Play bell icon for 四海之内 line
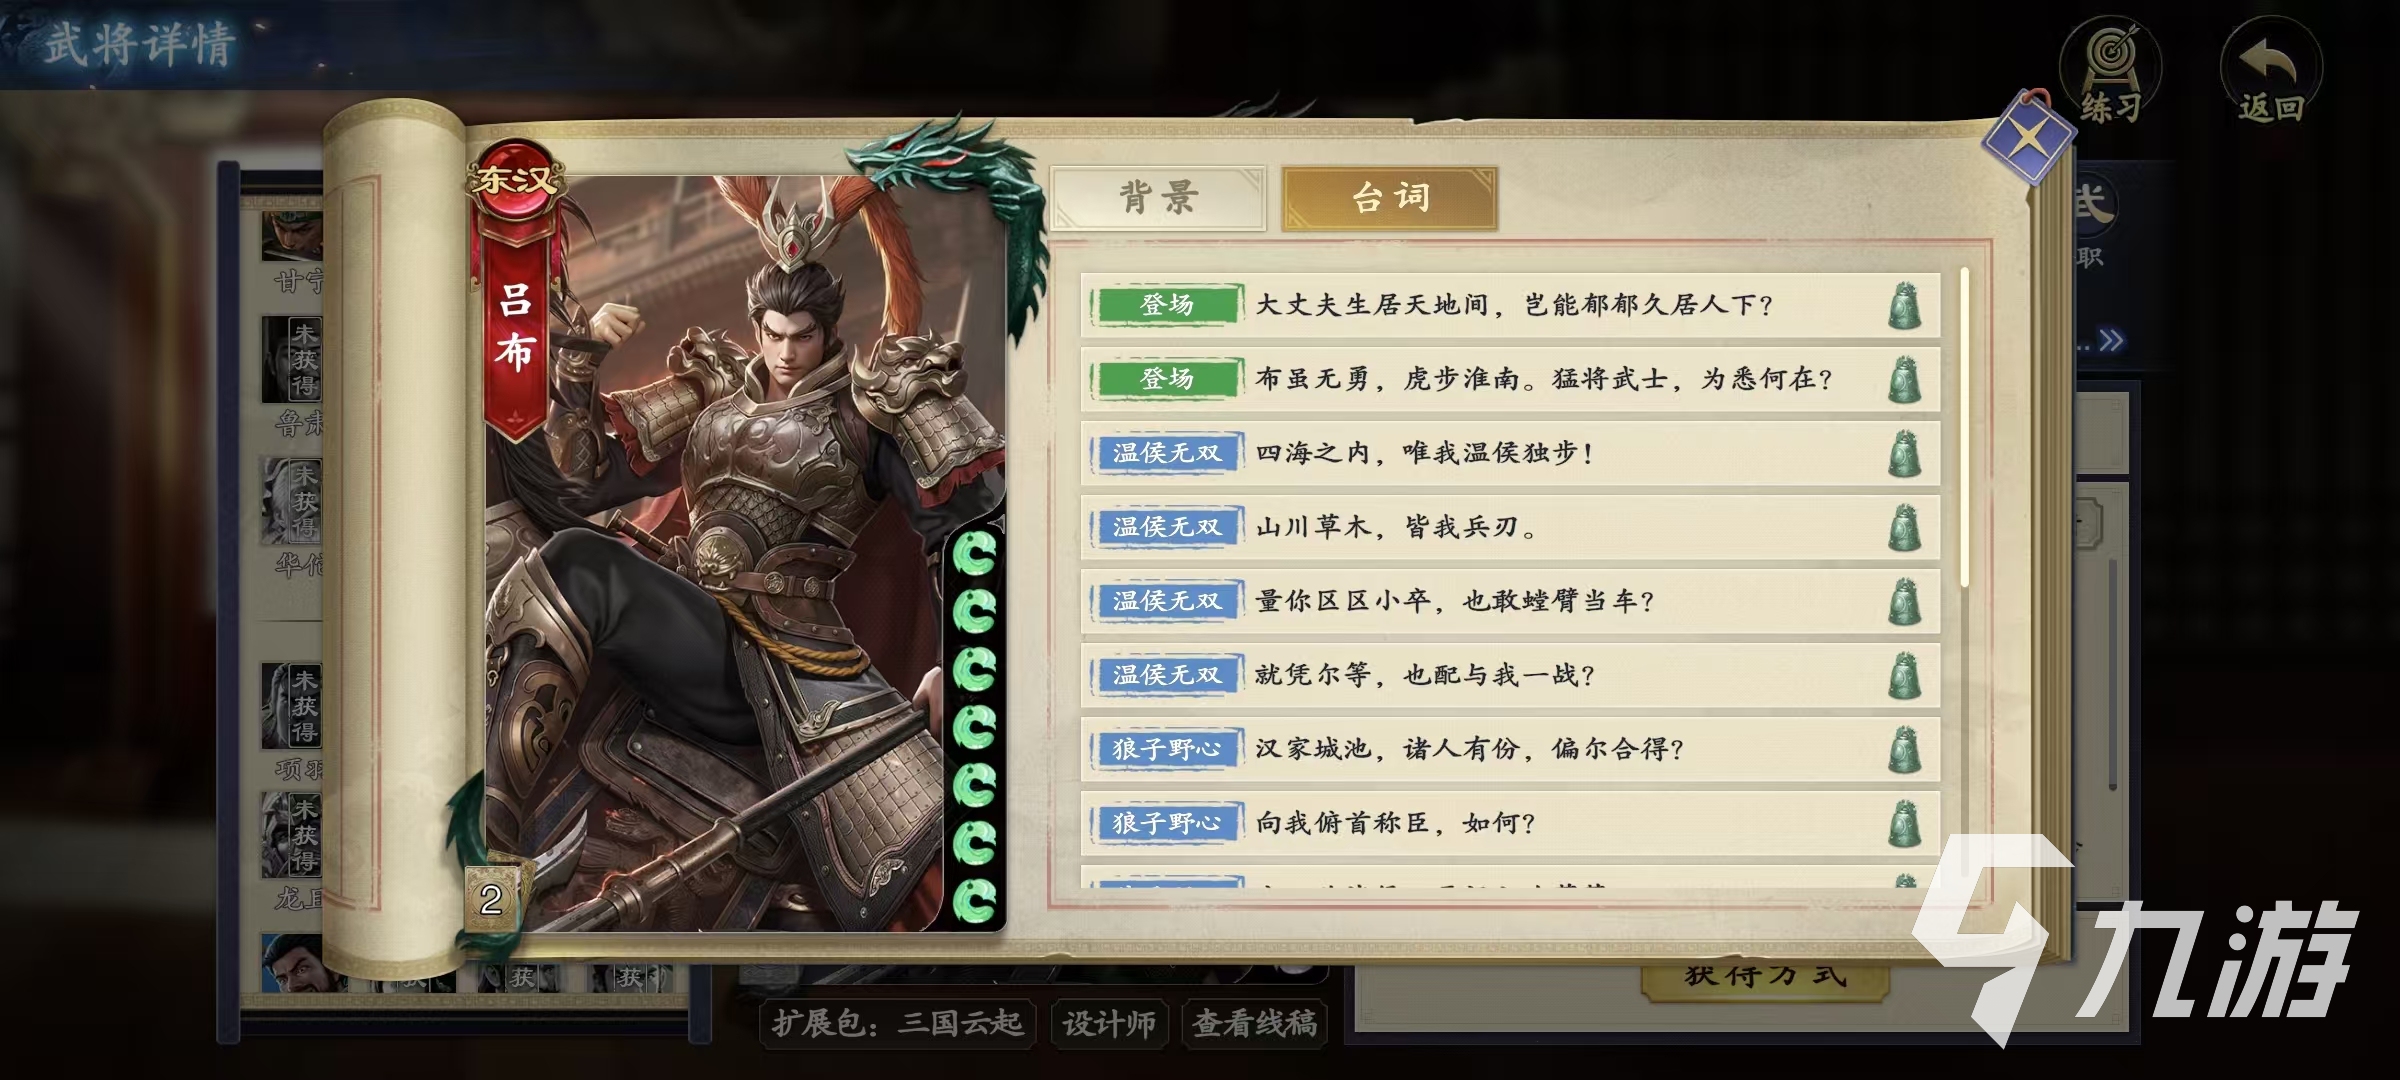Viewport: 2400px width, 1080px height. (x=1904, y=453)
